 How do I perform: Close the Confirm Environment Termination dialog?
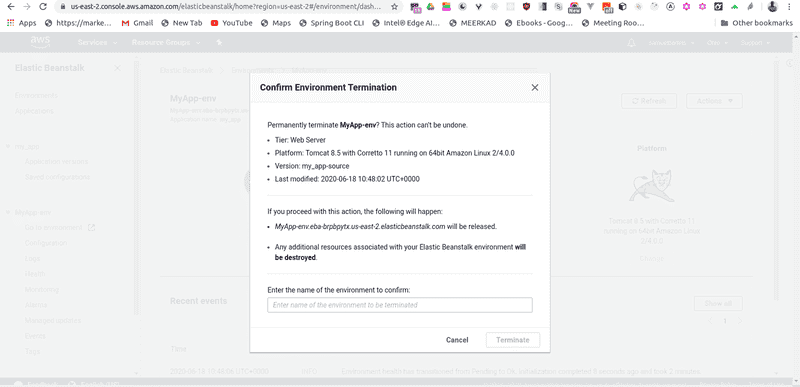535,88
